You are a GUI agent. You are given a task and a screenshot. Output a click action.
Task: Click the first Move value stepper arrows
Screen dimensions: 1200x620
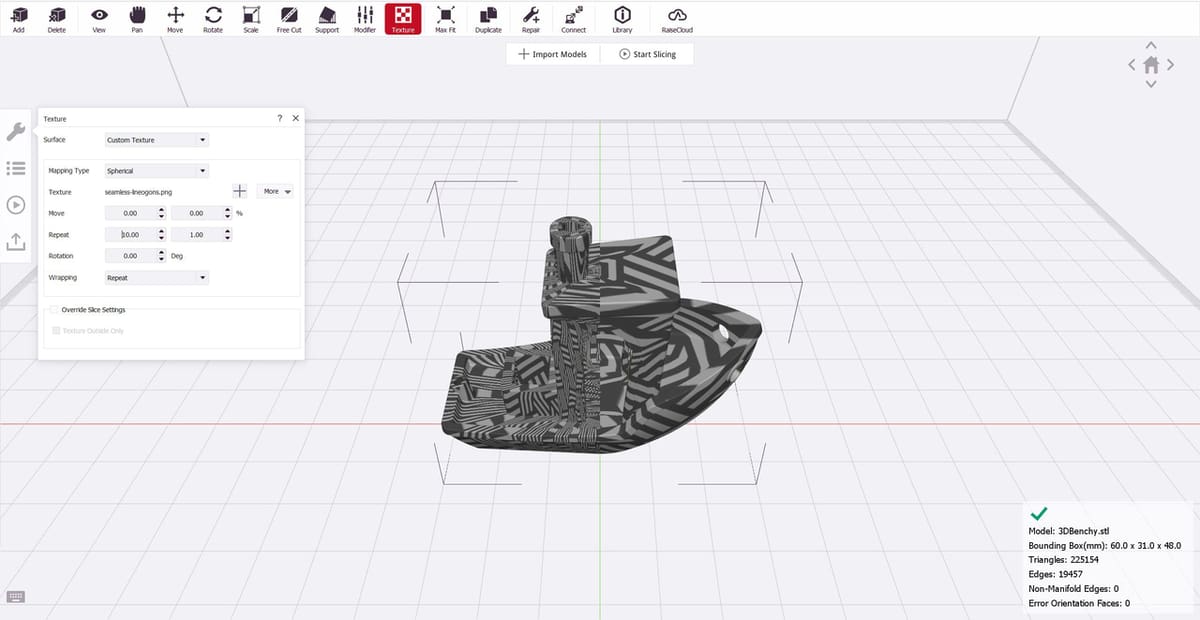pos(162,213)
